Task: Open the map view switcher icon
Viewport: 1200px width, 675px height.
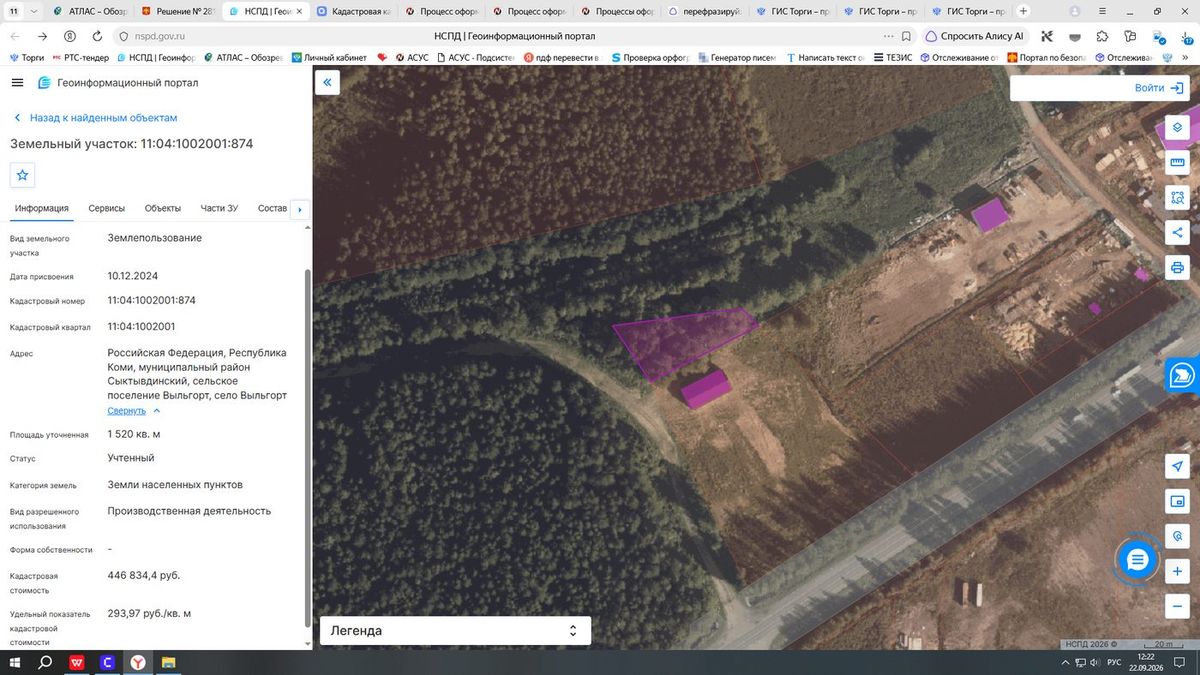Action: pyautogui.click(x=1177, y=501)
